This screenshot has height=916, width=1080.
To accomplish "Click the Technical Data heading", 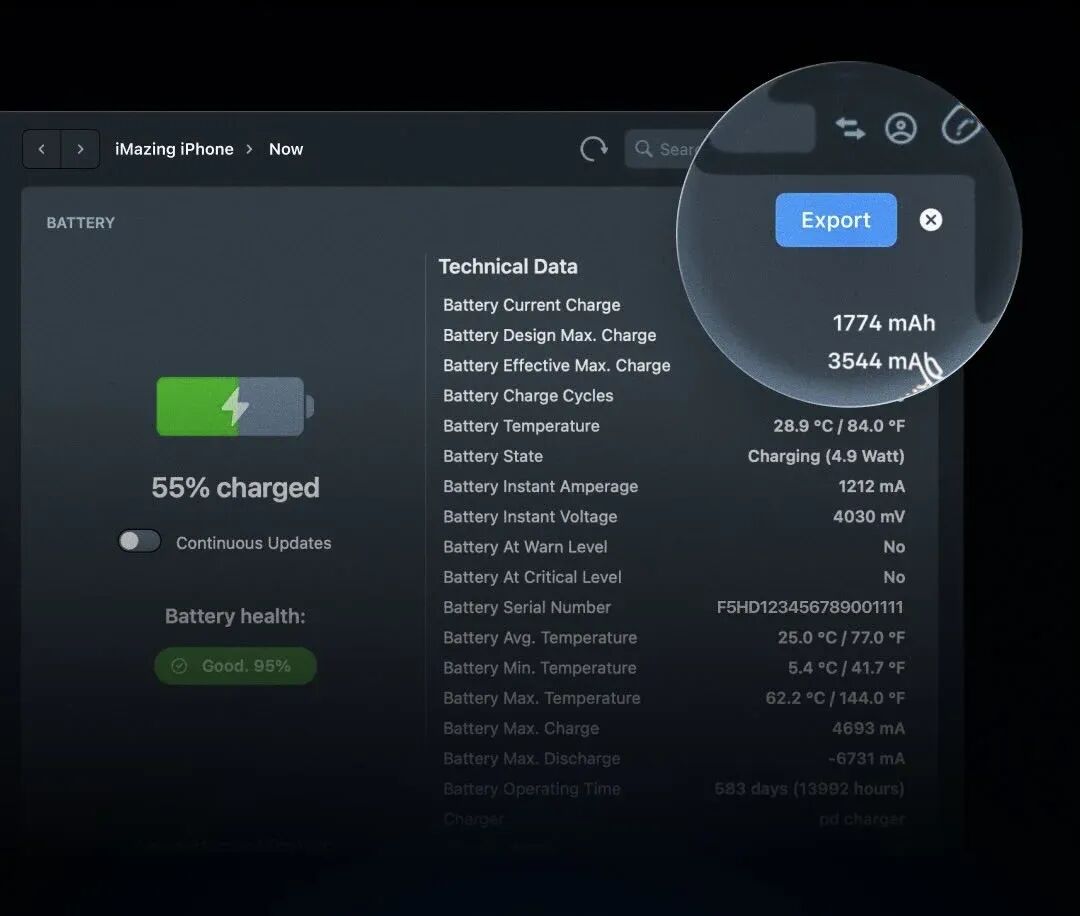I will click(x=508, y=267).
